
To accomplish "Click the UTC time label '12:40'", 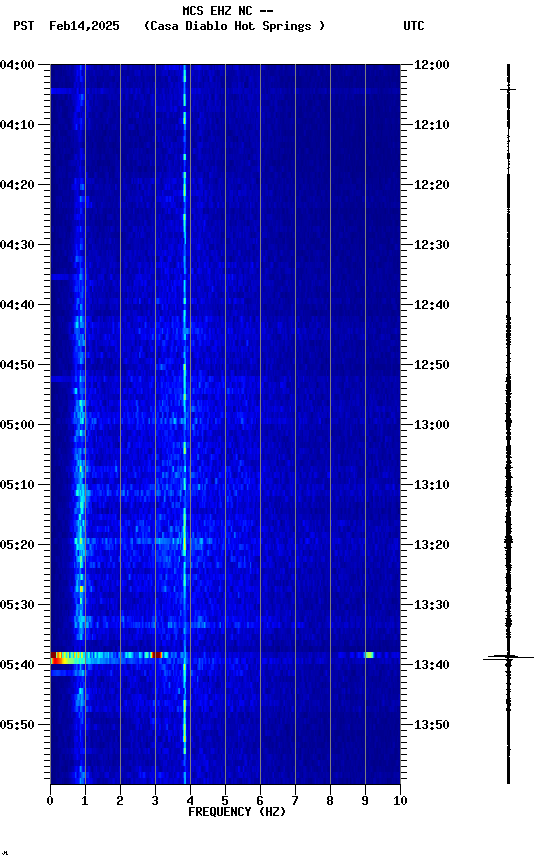I will tap(432, 305).
